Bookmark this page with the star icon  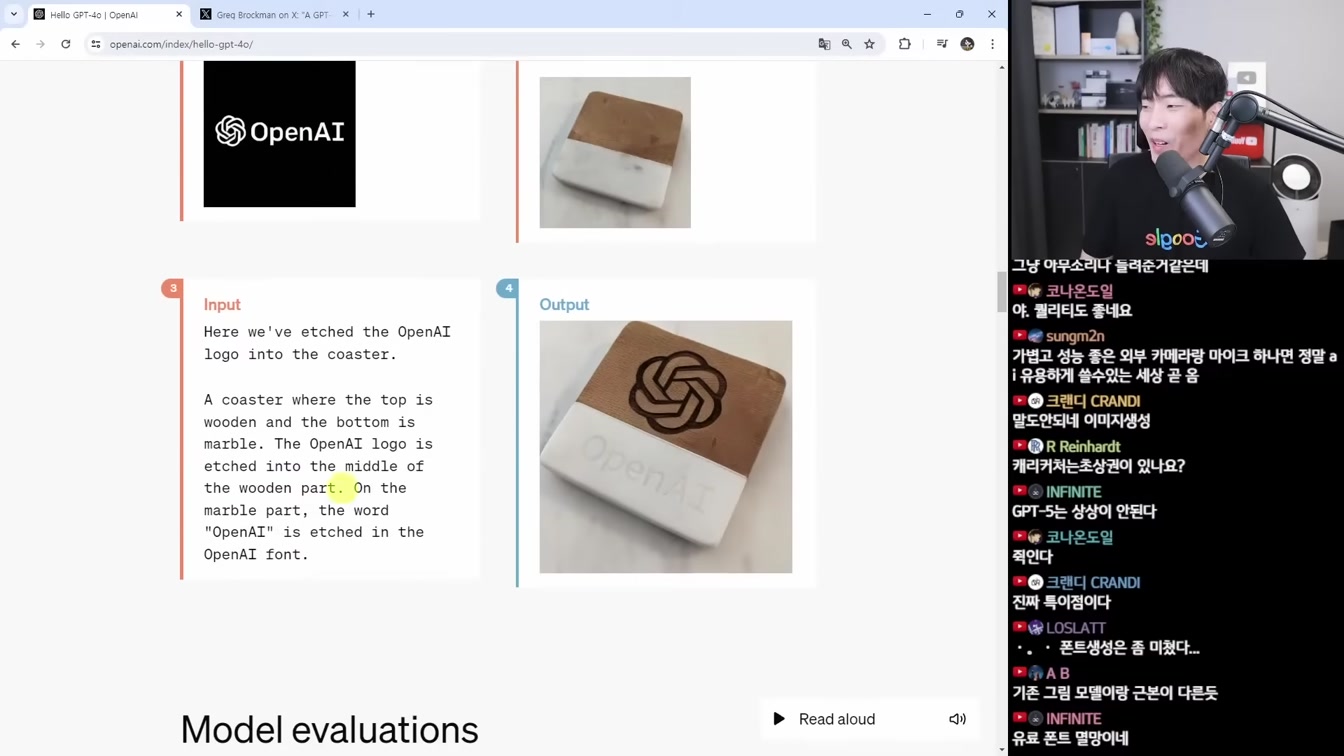coord(870,44)
